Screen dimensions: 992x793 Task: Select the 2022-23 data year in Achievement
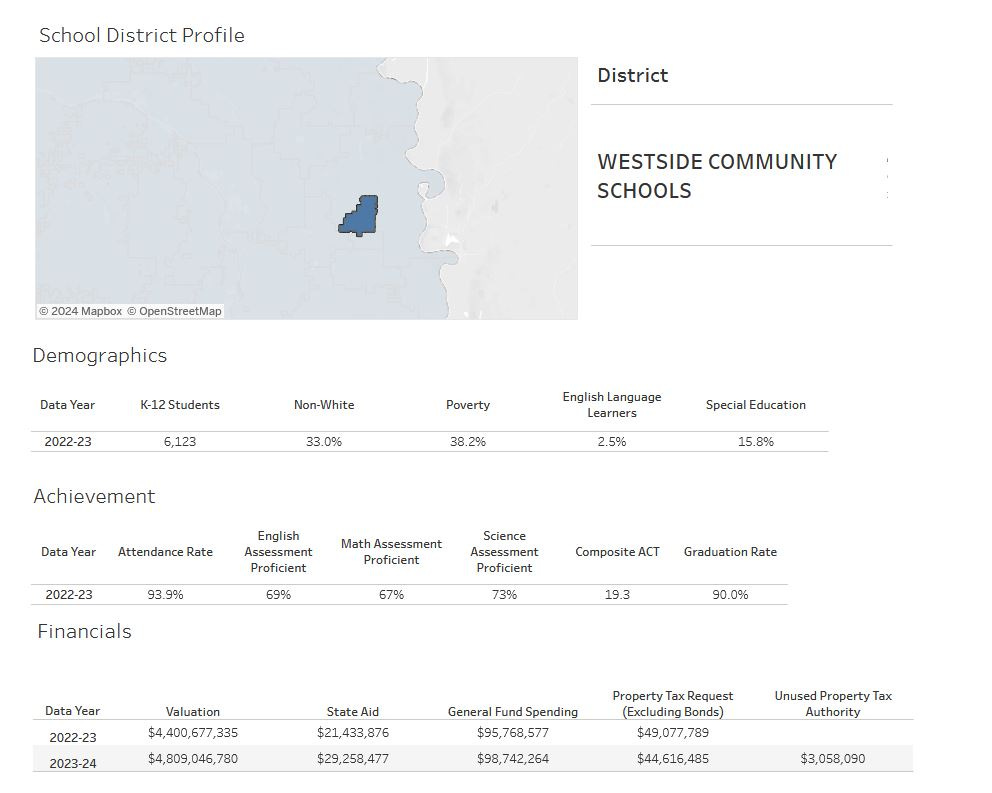click(69, 595)
